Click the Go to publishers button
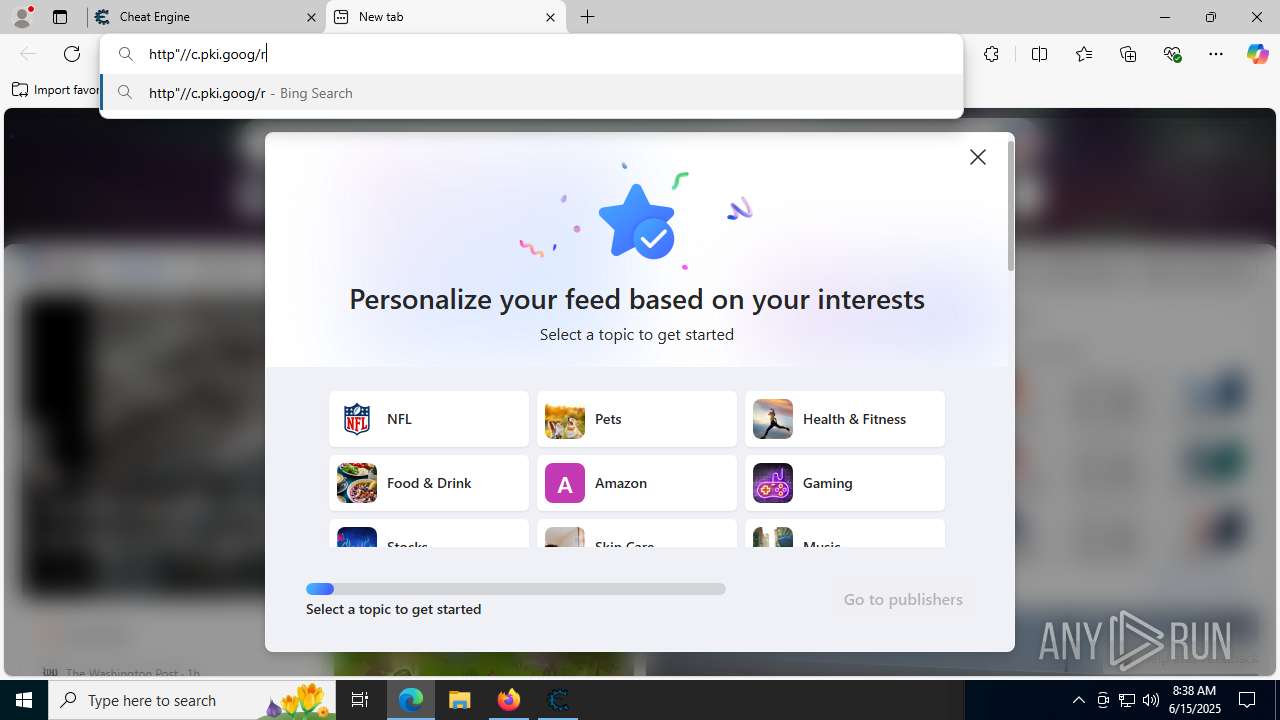The width and height of the screenshot is (1280, 720). 903,599
